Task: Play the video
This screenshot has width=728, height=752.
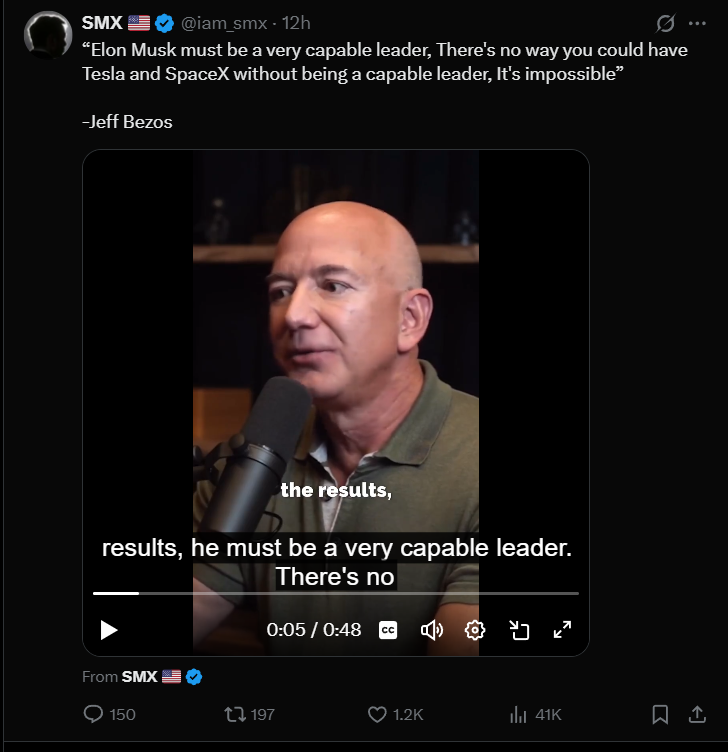Action: pos(109,630)
